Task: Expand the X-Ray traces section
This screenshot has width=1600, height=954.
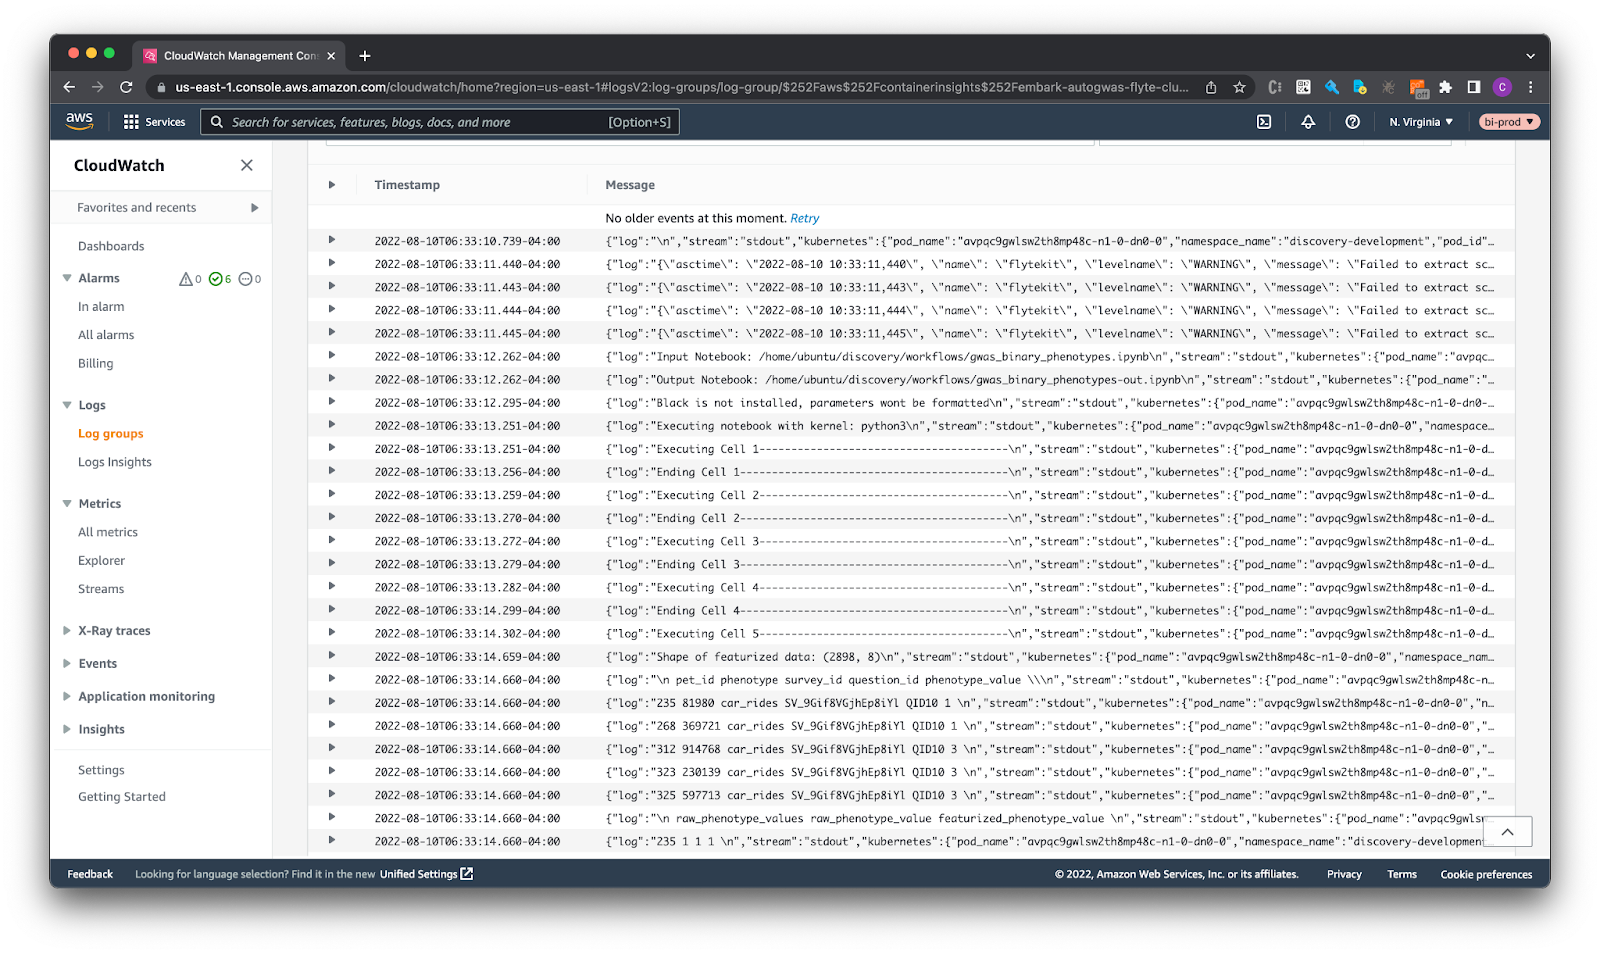Action: 67,631
